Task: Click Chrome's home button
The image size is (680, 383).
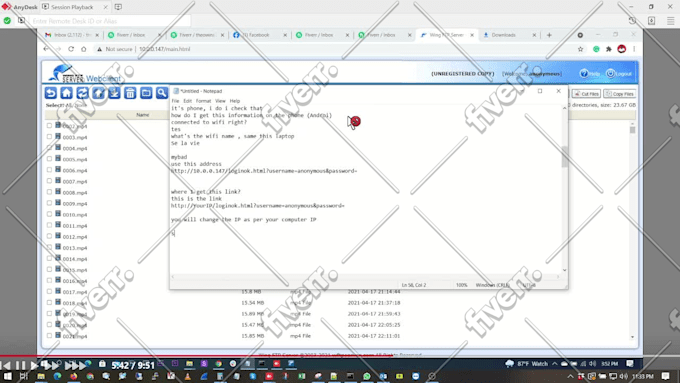Action: coord(84,49)
